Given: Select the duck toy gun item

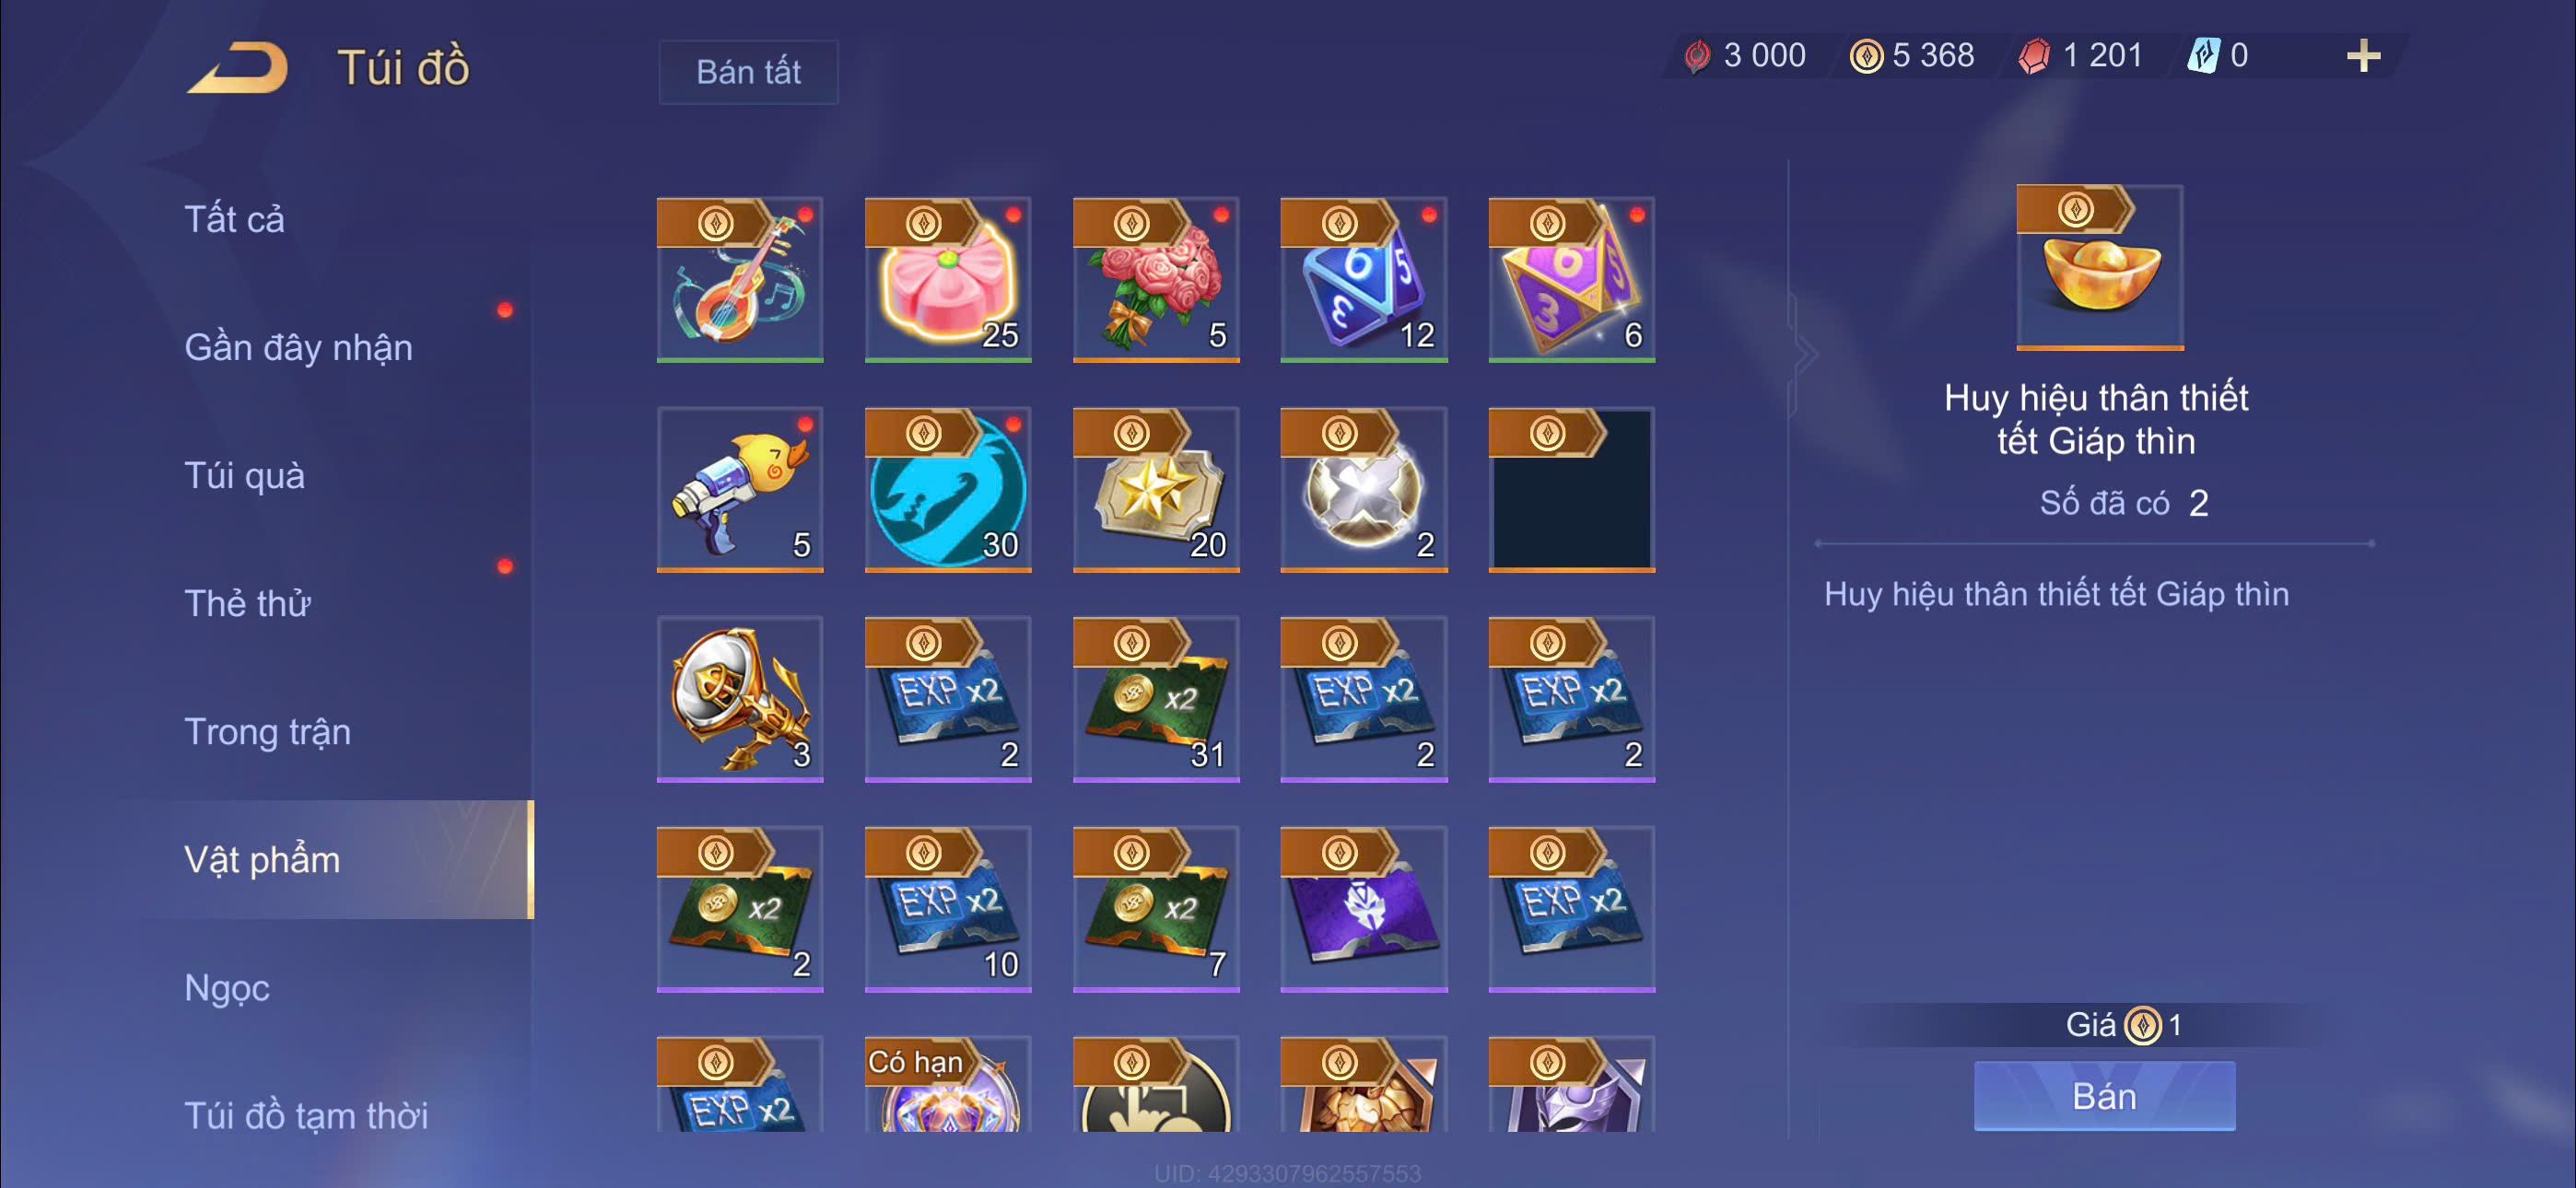Looking at the screenshot, I should pyautogui.click(x=740, y=489).
